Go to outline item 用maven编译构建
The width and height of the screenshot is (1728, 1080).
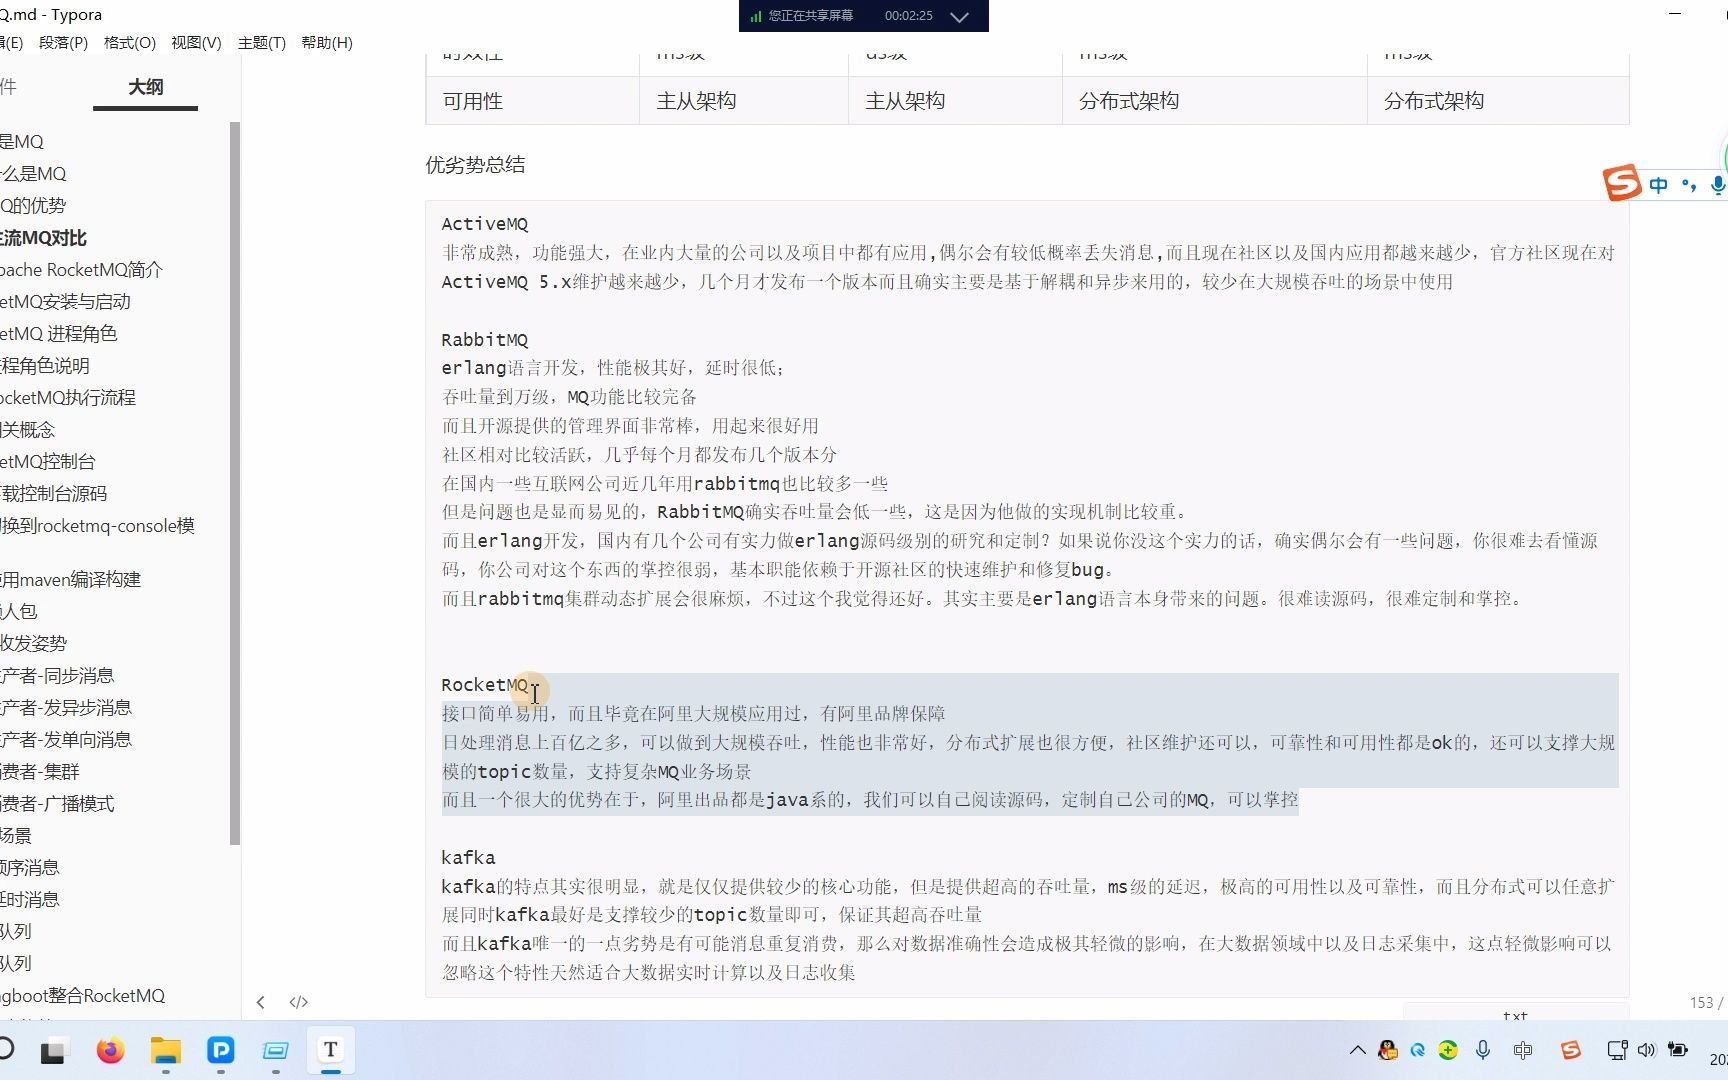pos(70,579)
